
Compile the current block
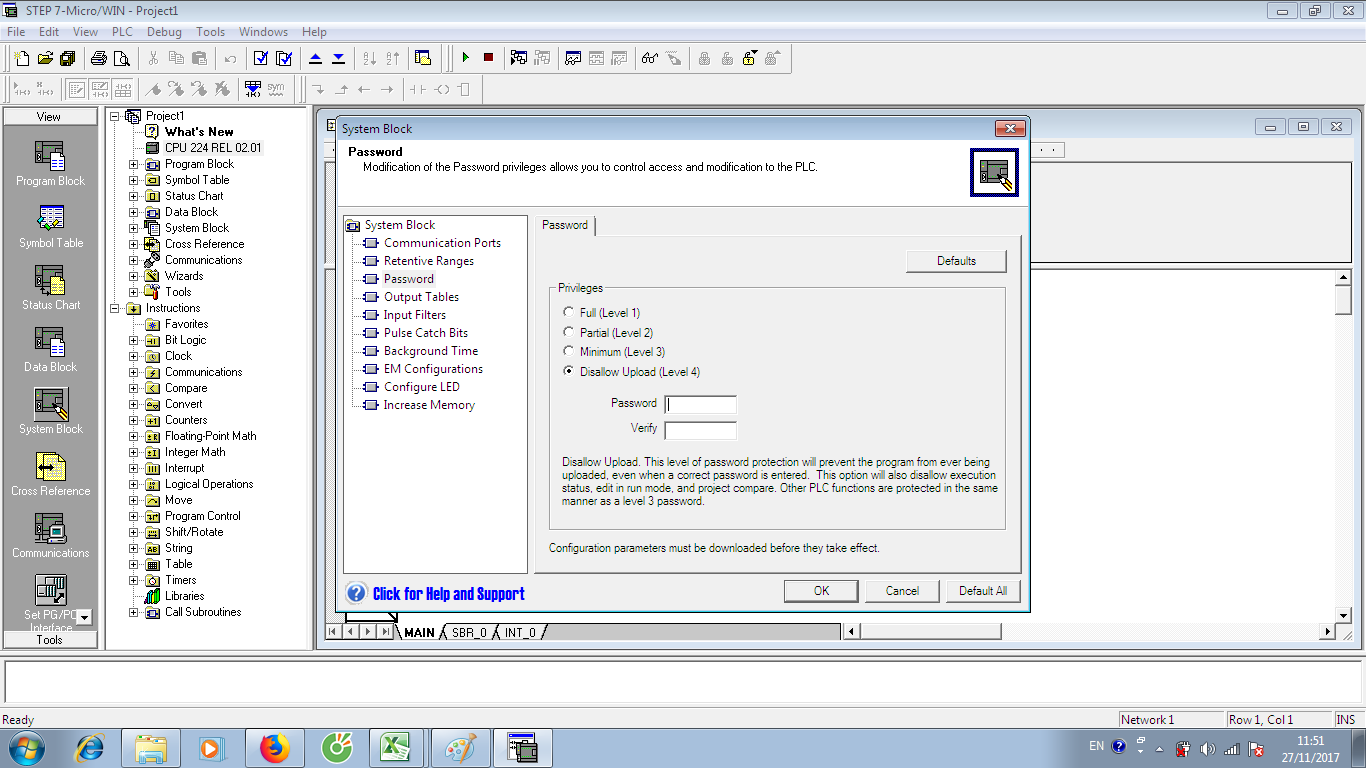coord(262,57)
